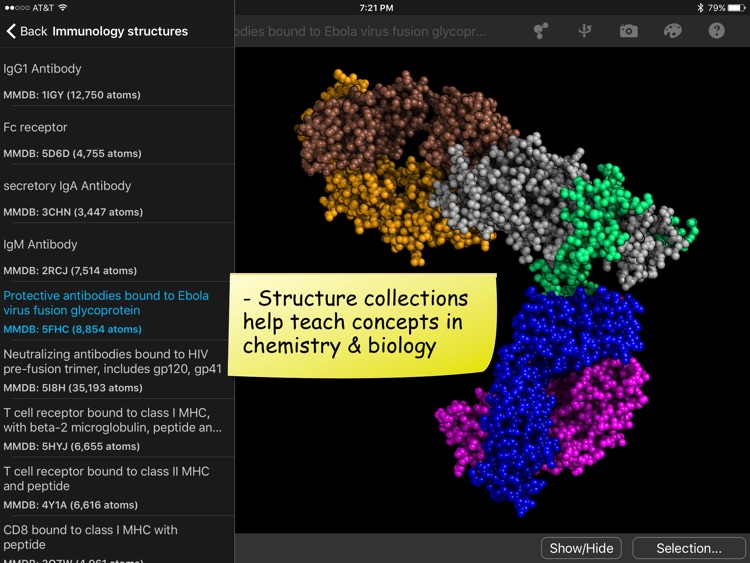Tap MMDB: 5I8H (35,193 atoms) label
Screen dimensions: 750x563
click(73, 388)
